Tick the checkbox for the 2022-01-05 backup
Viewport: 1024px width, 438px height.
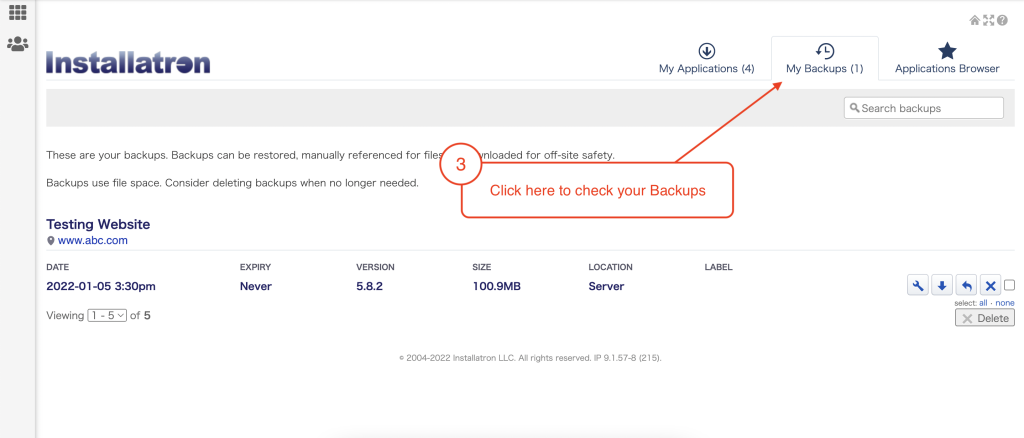click(1010, 285)
